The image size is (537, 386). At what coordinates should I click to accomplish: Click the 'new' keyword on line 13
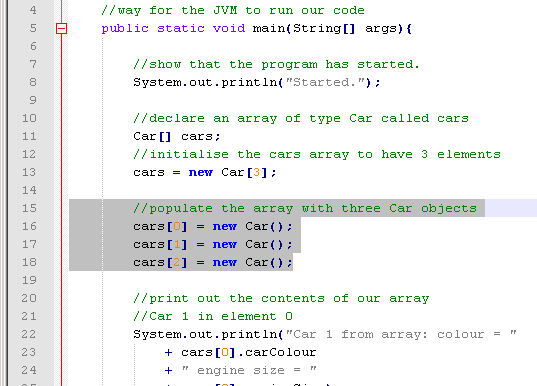(201, 172)
